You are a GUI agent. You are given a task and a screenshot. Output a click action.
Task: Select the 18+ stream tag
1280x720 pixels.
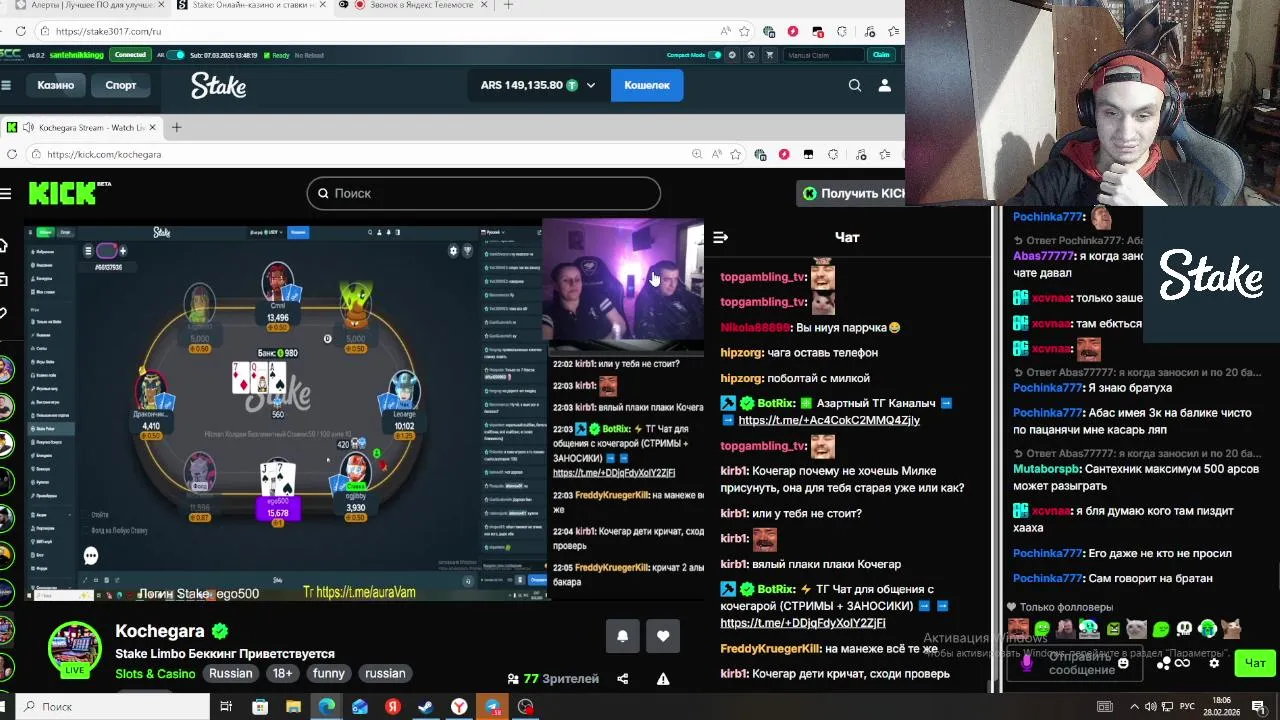[x=283, y=674]
